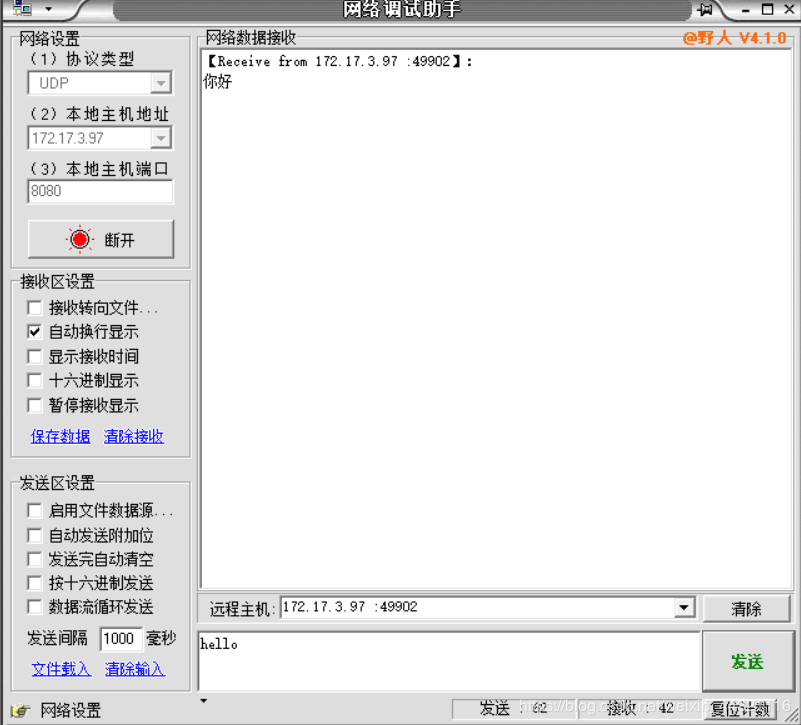Enable 十六进制显示 checkbox

(34, 380)
